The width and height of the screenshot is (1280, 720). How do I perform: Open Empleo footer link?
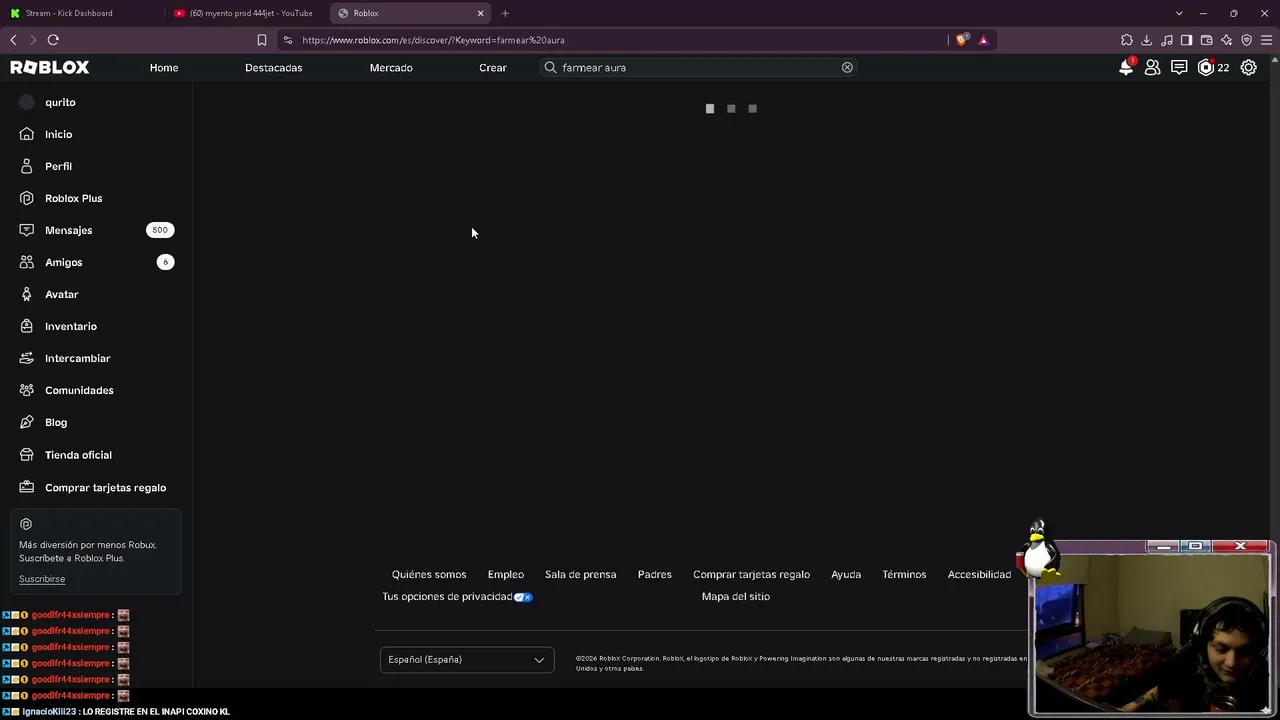tap(506, 575)
